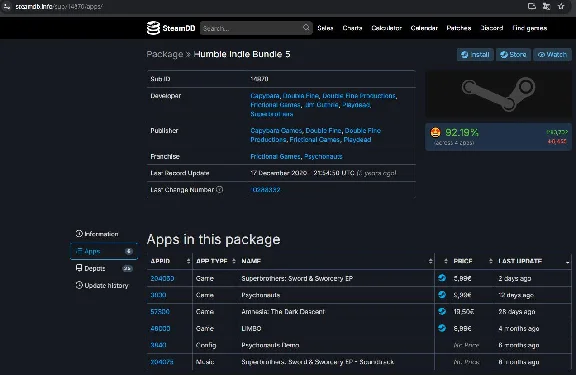Click the SteamDB logo icon
Screen dimensions: 576x375
pyautogui.click(x=153, y=28)
